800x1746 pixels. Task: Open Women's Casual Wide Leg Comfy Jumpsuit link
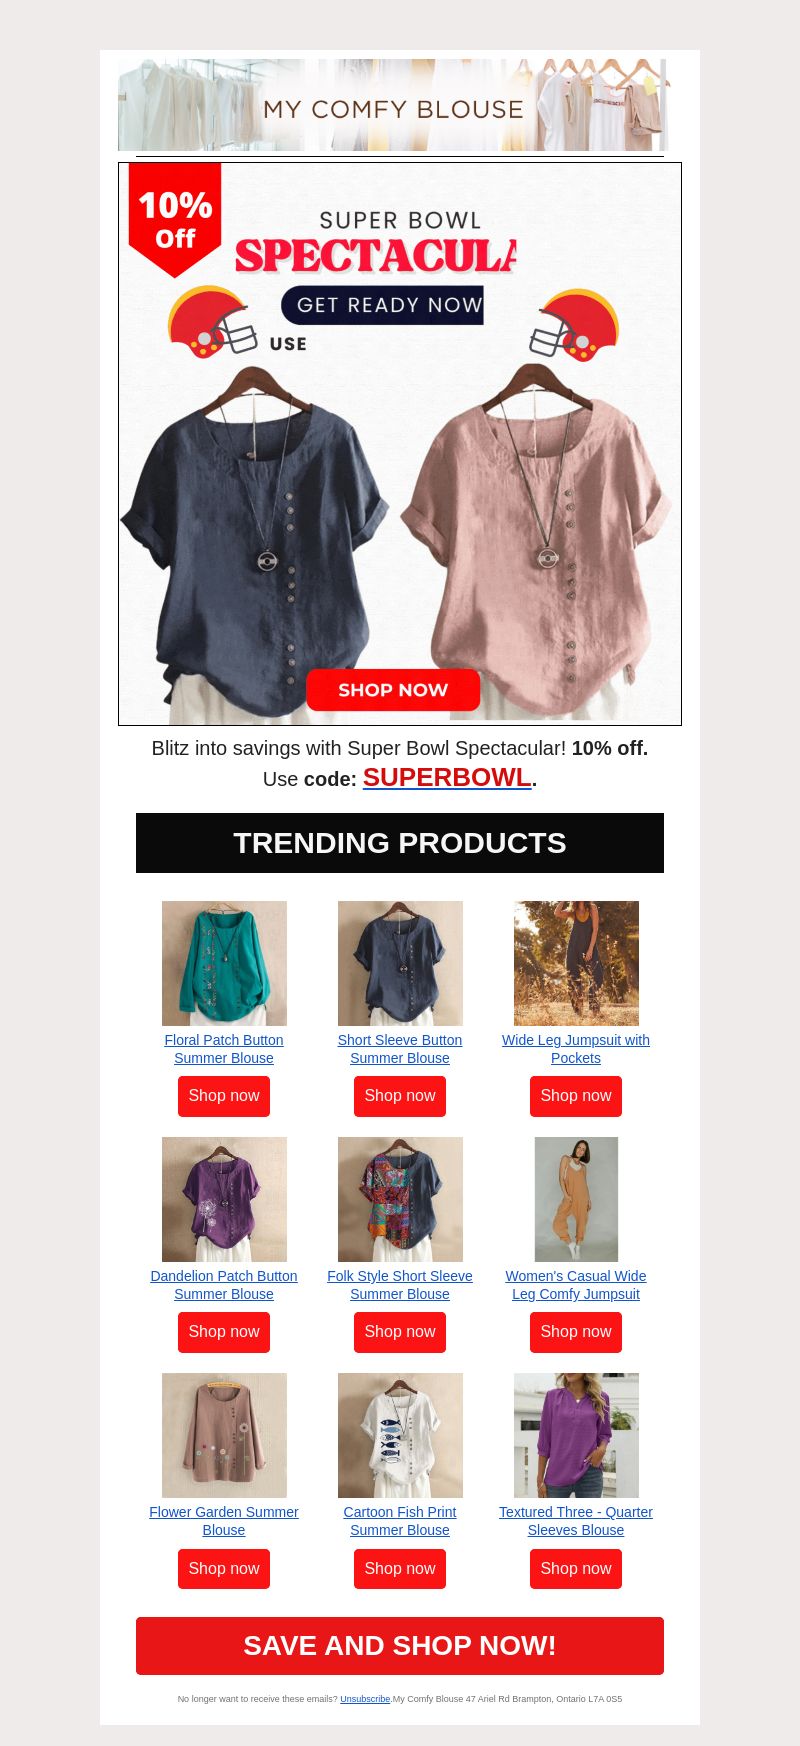tap(576, 1285)
